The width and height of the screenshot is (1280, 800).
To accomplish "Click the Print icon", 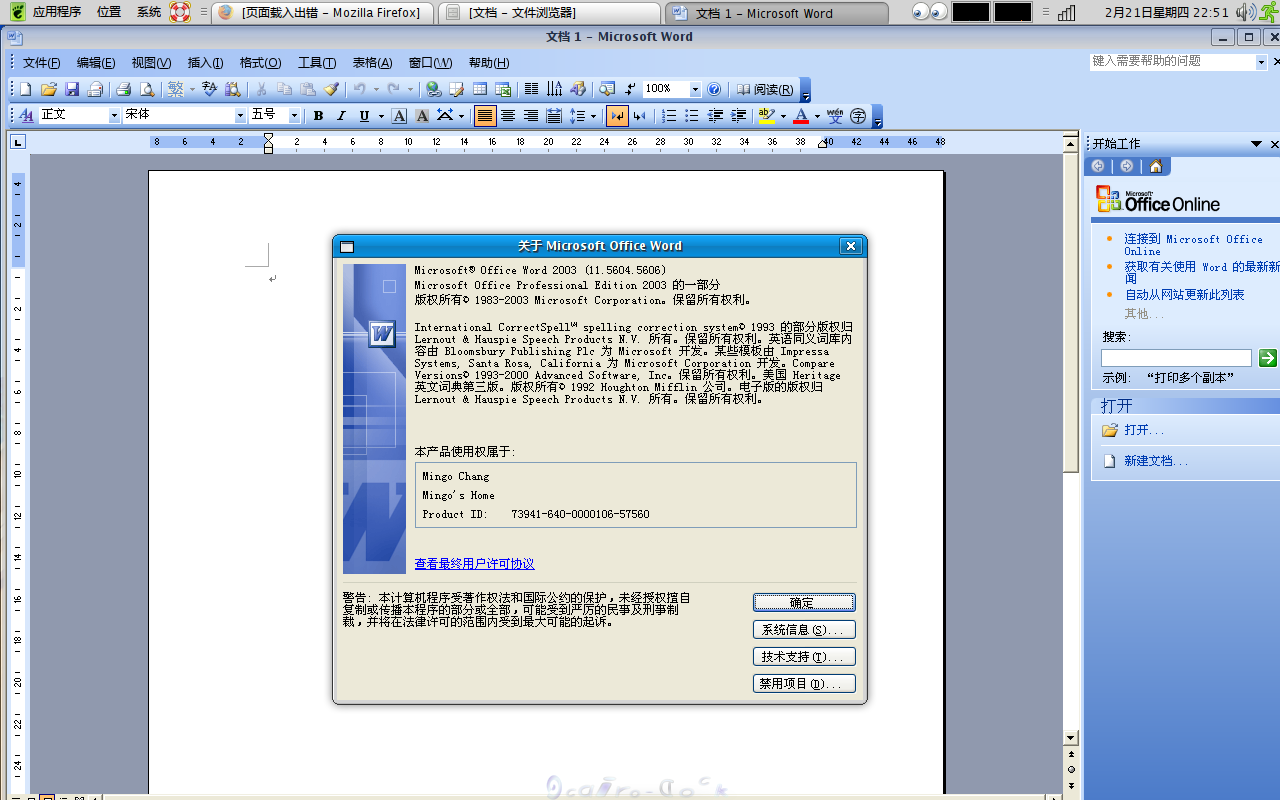I will (x=124, y=89).
